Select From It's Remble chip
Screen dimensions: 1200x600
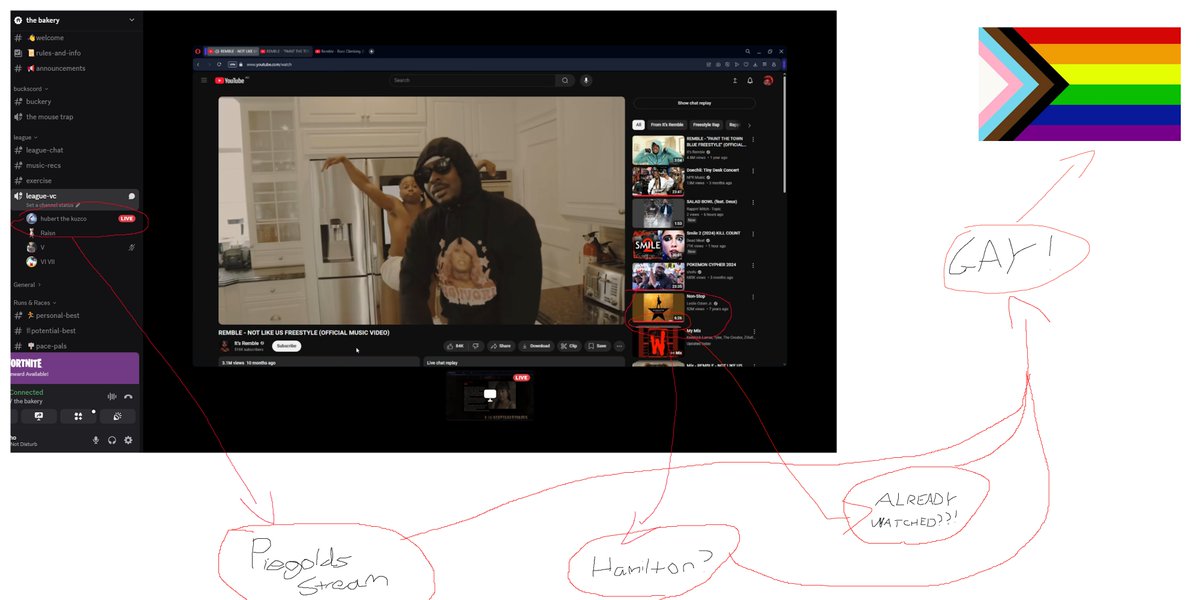point(667,125)
